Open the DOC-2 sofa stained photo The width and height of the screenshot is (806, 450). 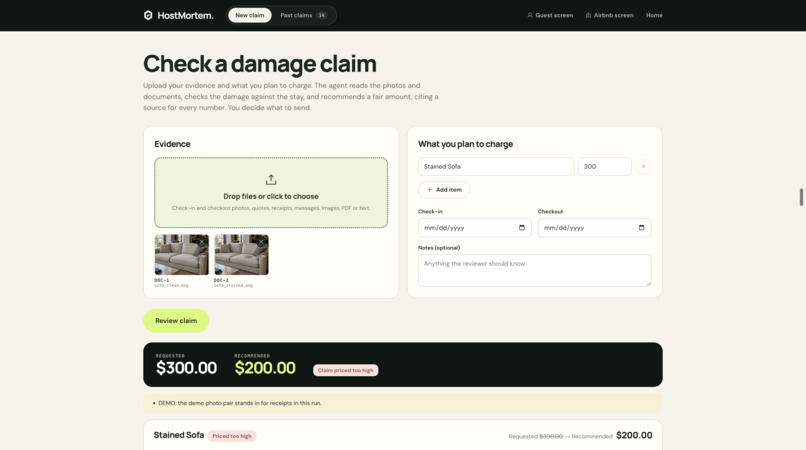pyautogui.click(x=241, y=255)
